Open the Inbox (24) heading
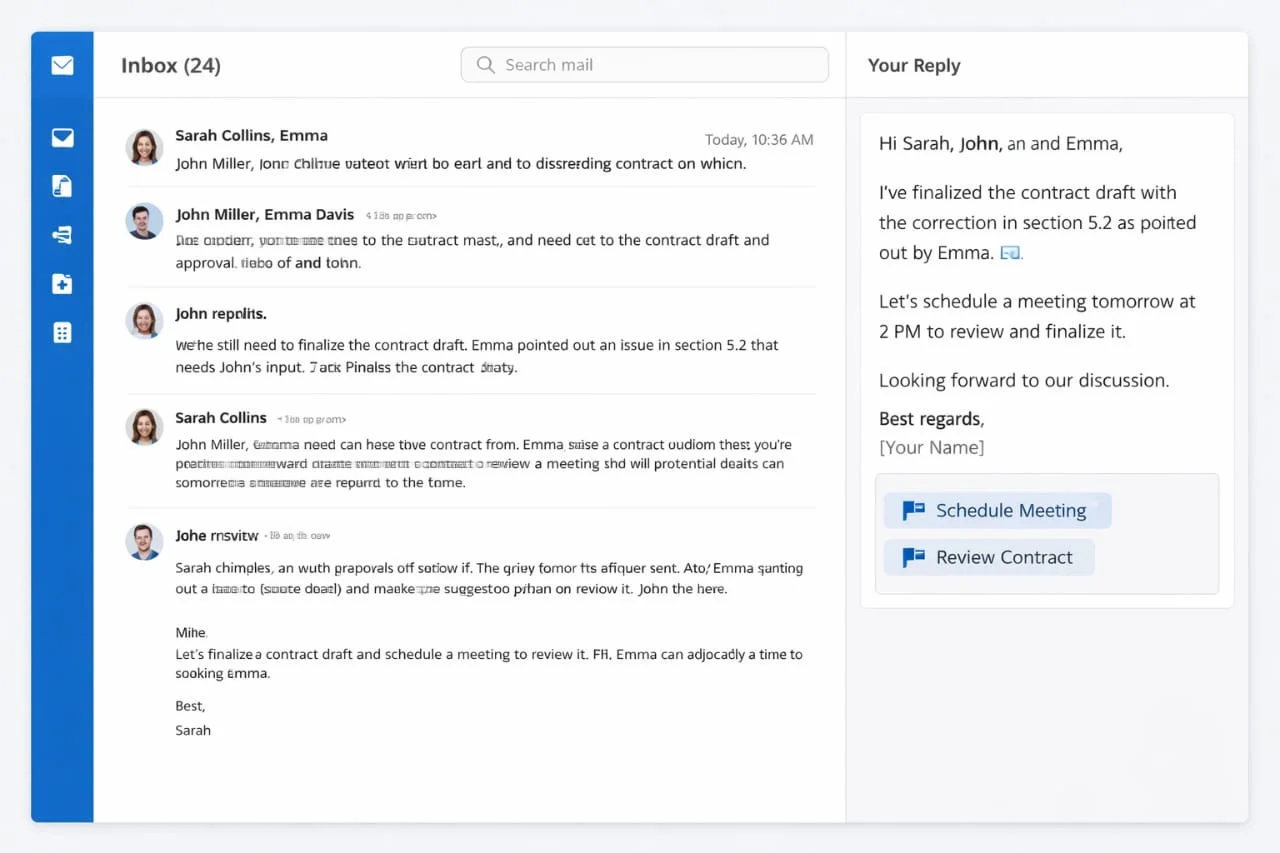The width and height of the screenshot is (1280, 853). pyautogui.click(x=171, y=66)
